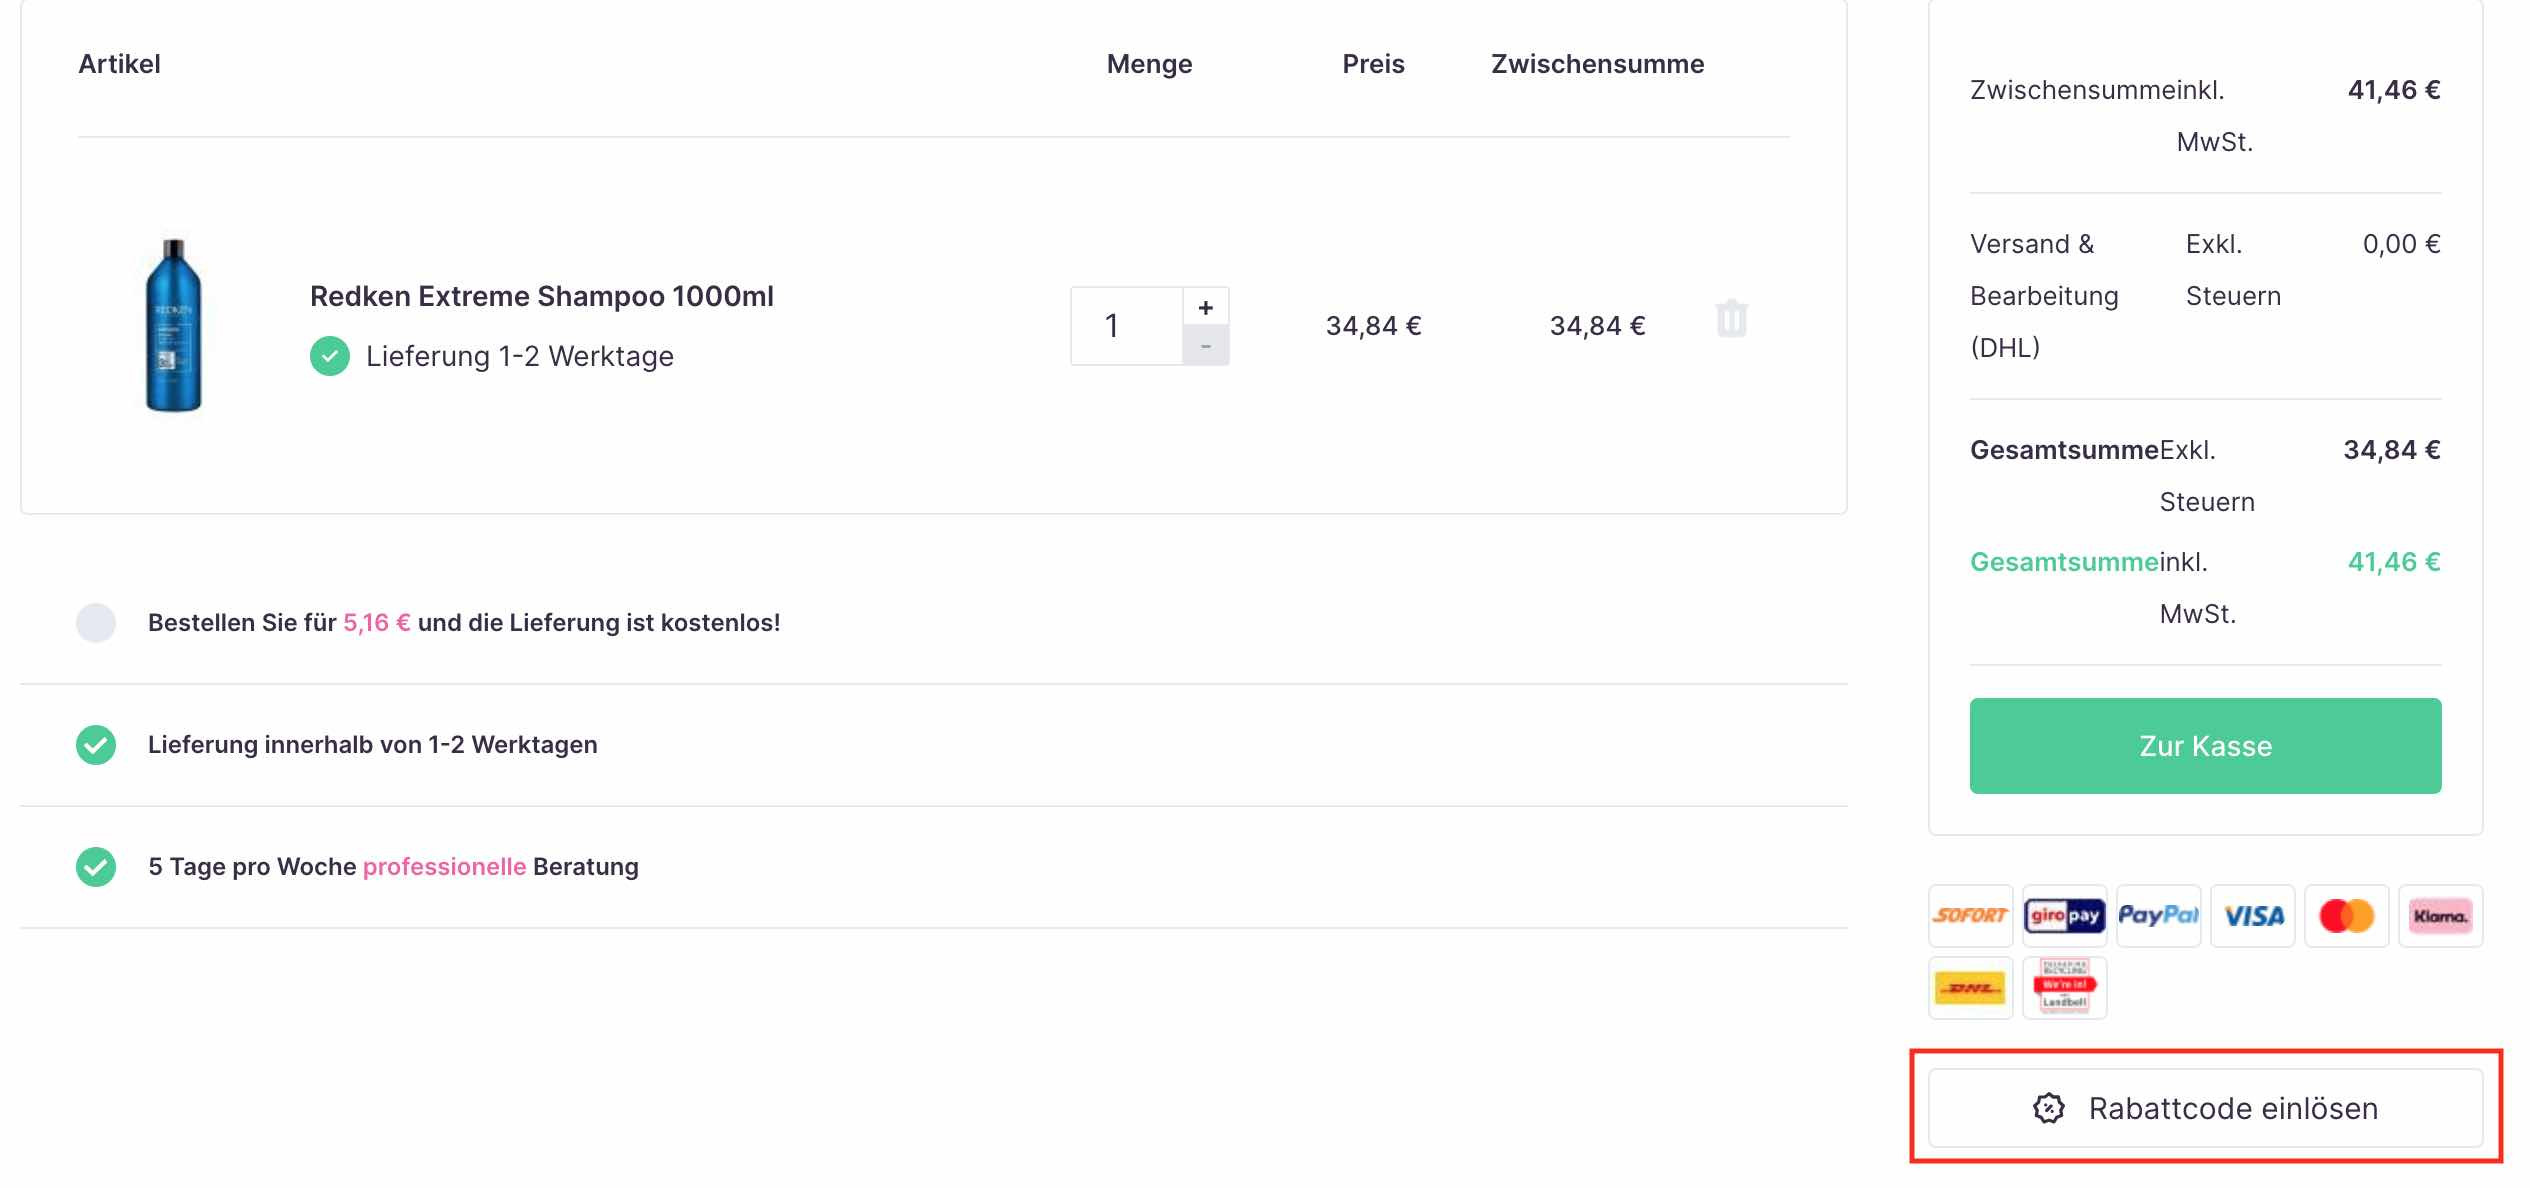The width and height of the screenshot is (2530, 1188).
Task: Click the PayPal payment logo
Action: pos(2158,915)
